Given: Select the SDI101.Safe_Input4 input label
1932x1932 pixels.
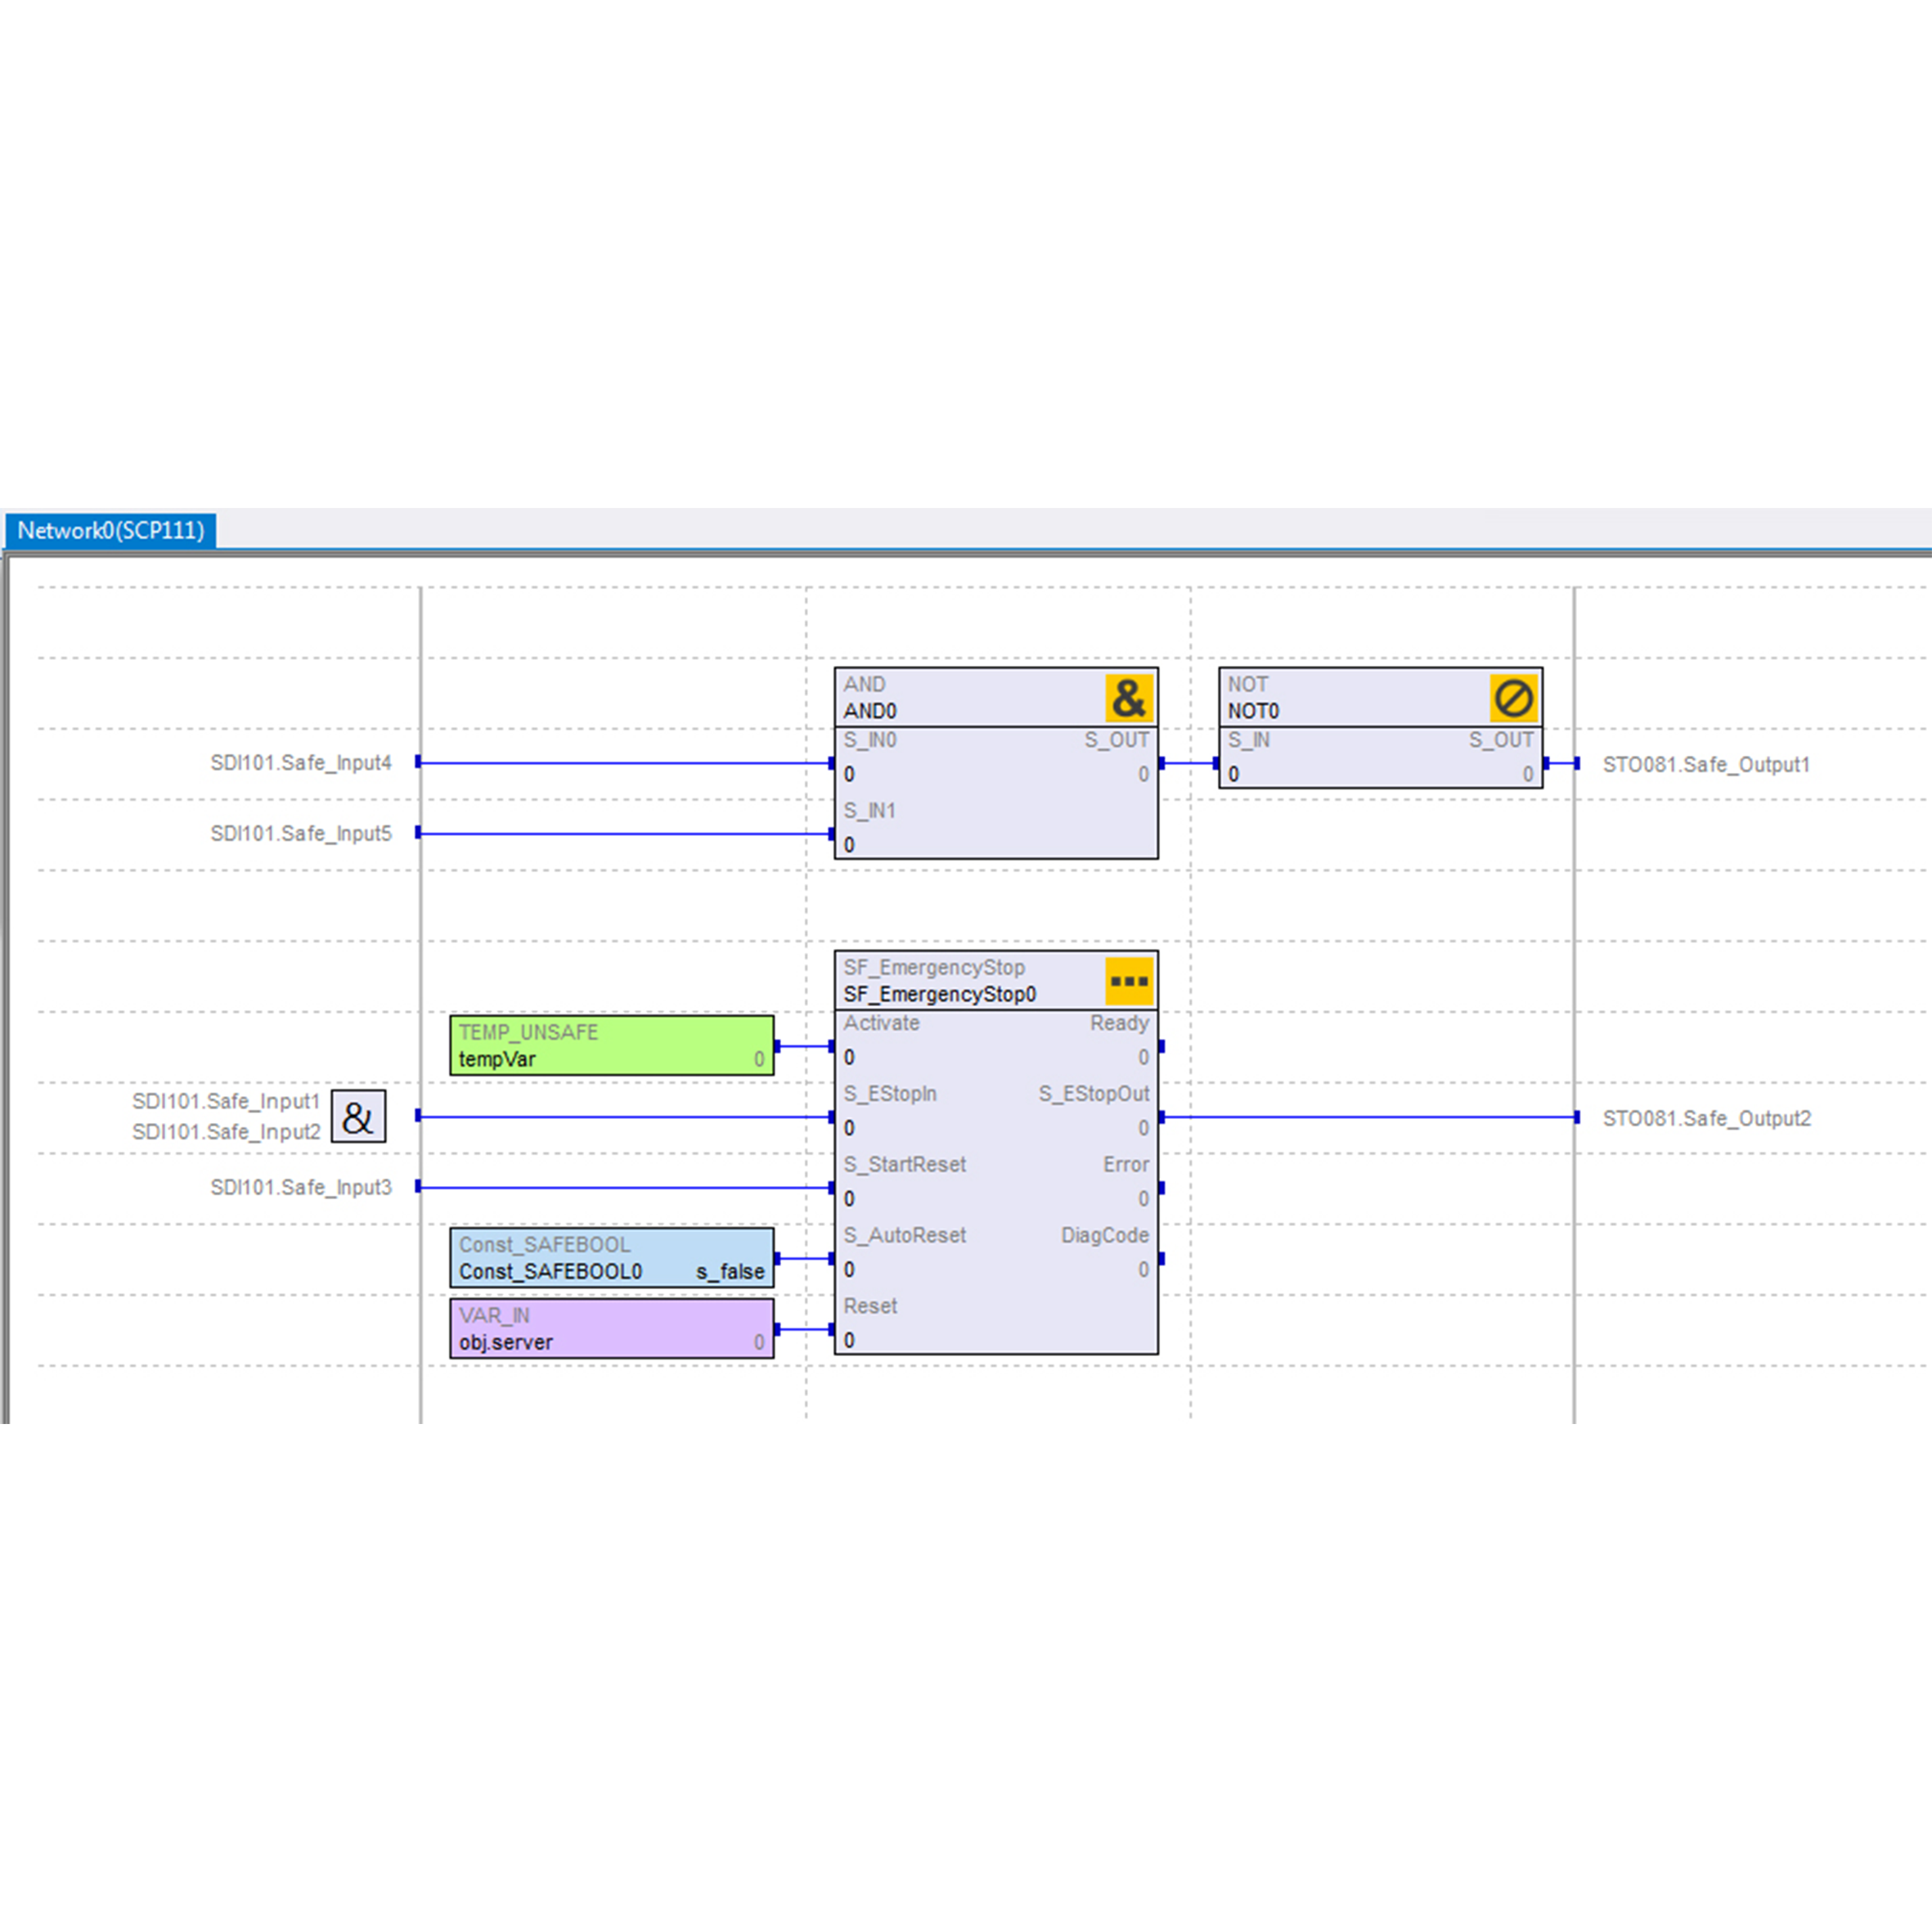Looking at the screenshot, I should point(301,763).
